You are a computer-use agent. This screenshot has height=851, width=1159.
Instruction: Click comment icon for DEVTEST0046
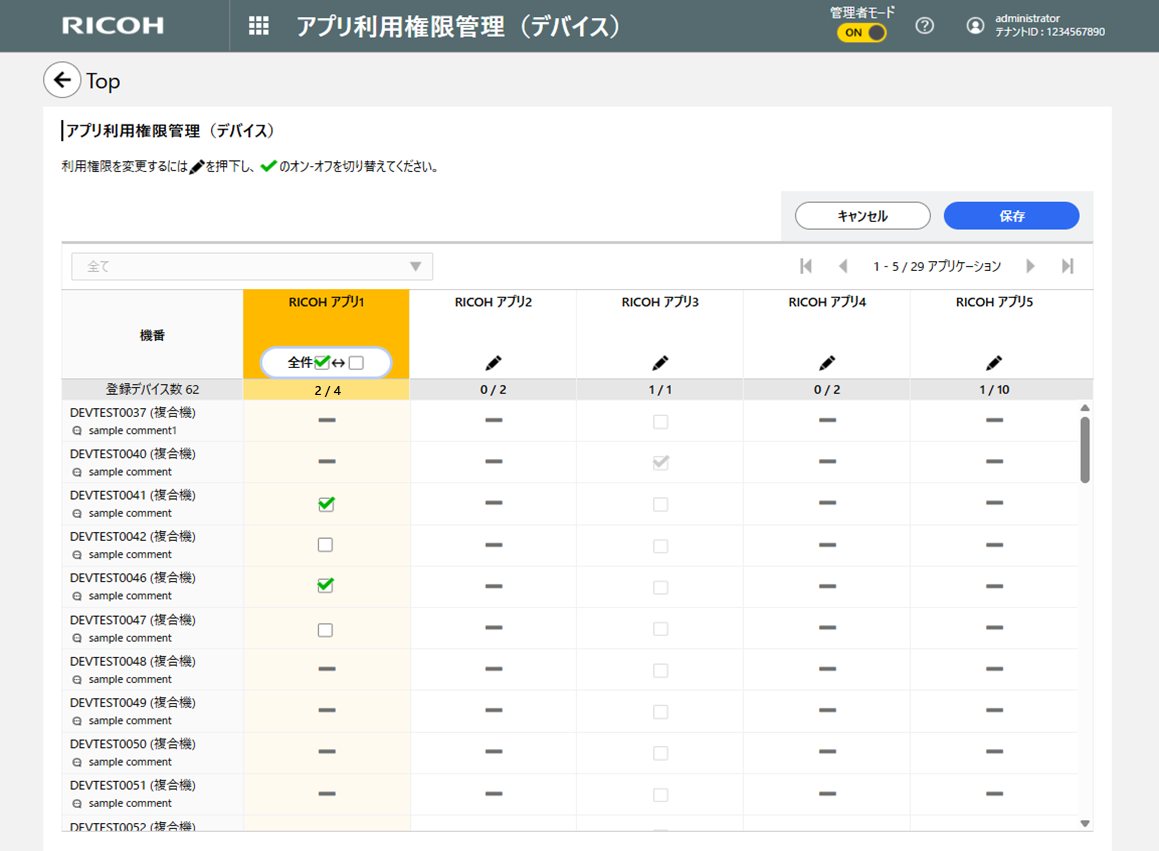(77, 597)
